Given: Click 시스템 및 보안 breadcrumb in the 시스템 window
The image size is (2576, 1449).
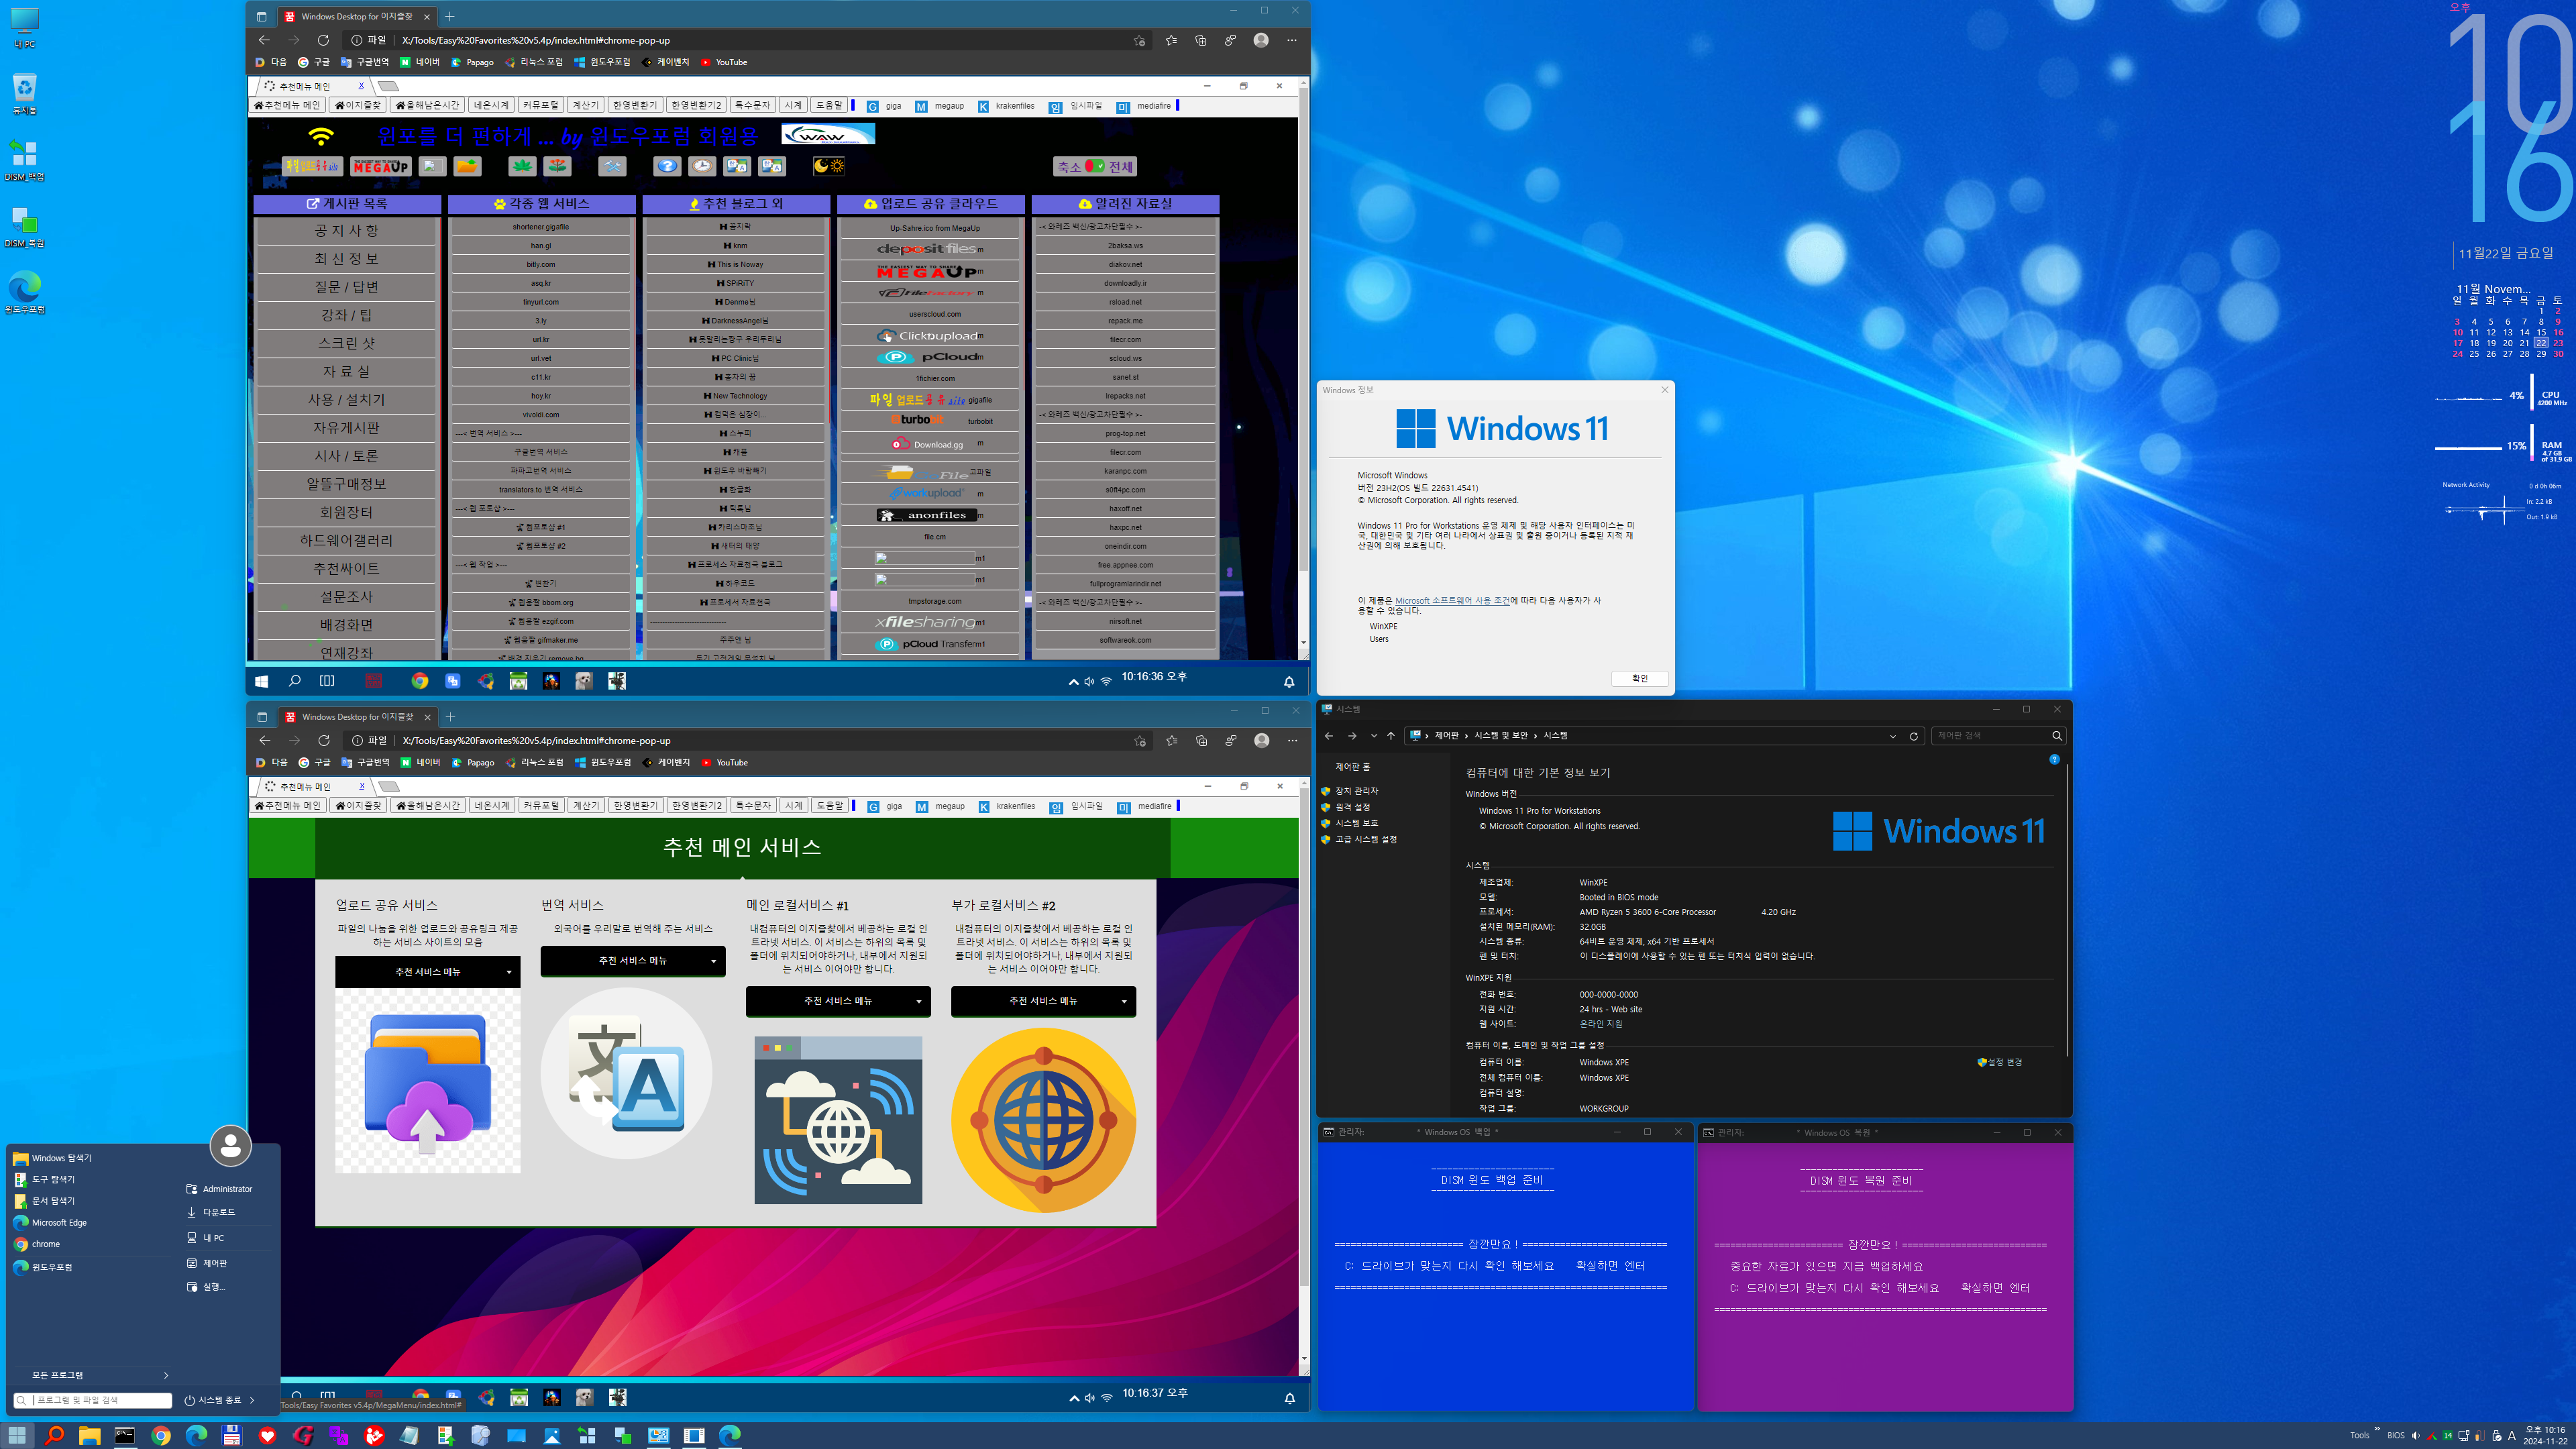Looking at the screenshot, I should 1501,736.
